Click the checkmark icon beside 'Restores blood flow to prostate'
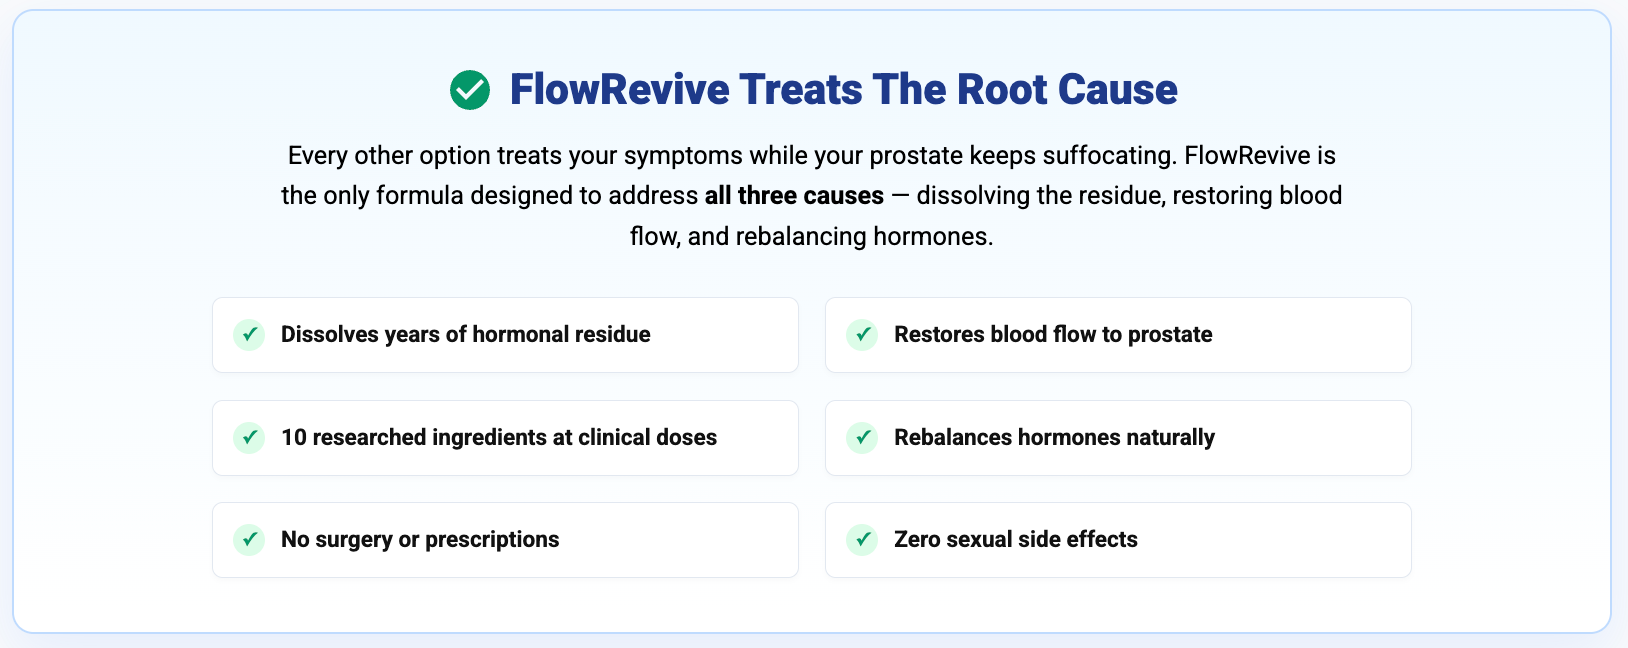The image size is (1628, 648). [862, 335]
